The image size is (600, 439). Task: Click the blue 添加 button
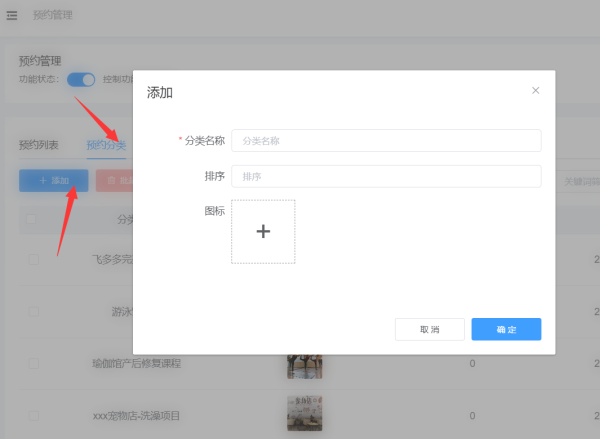tap(54, 180)
